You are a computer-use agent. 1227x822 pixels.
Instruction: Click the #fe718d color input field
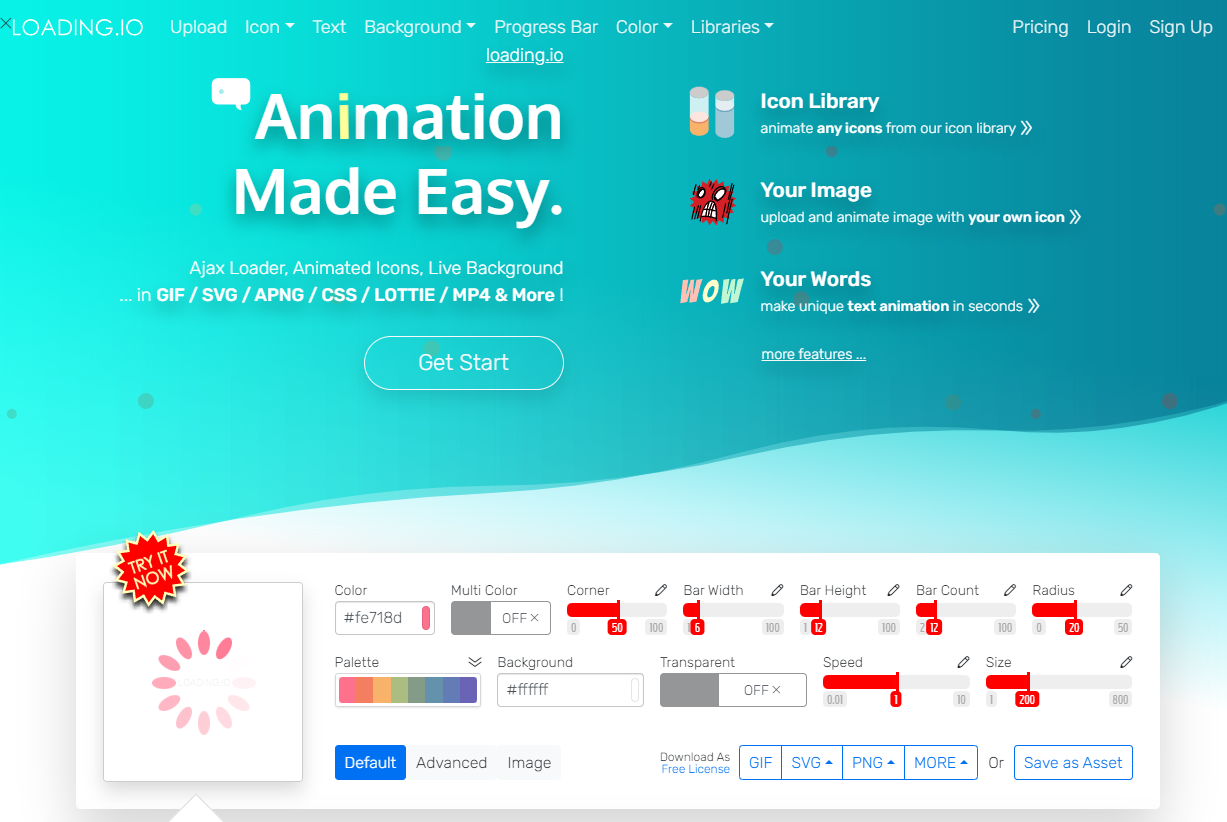[x=384, y=618]
